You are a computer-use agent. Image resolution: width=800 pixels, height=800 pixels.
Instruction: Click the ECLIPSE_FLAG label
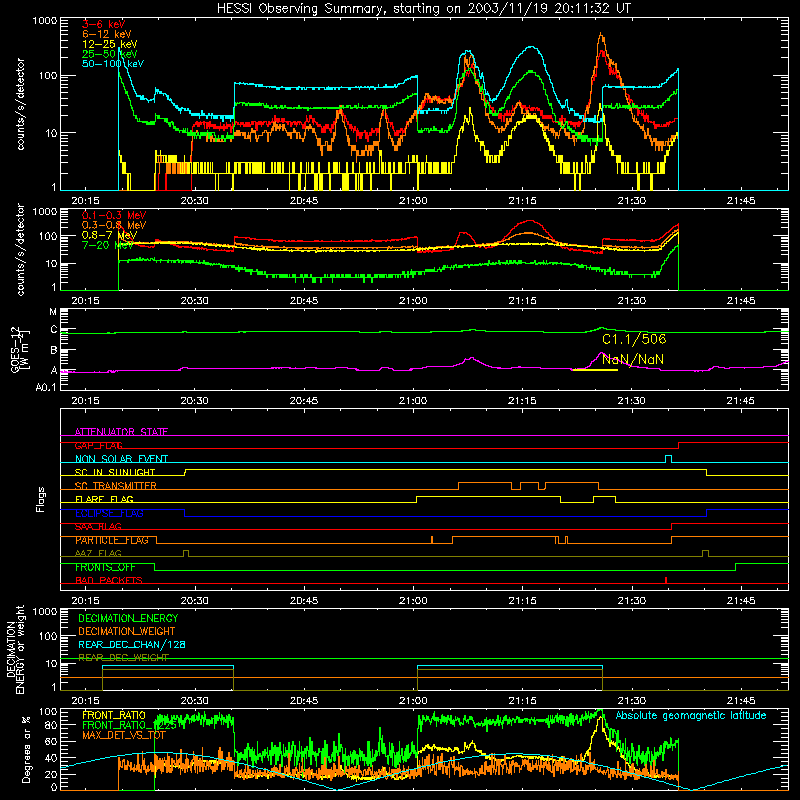tap(109, 513)
